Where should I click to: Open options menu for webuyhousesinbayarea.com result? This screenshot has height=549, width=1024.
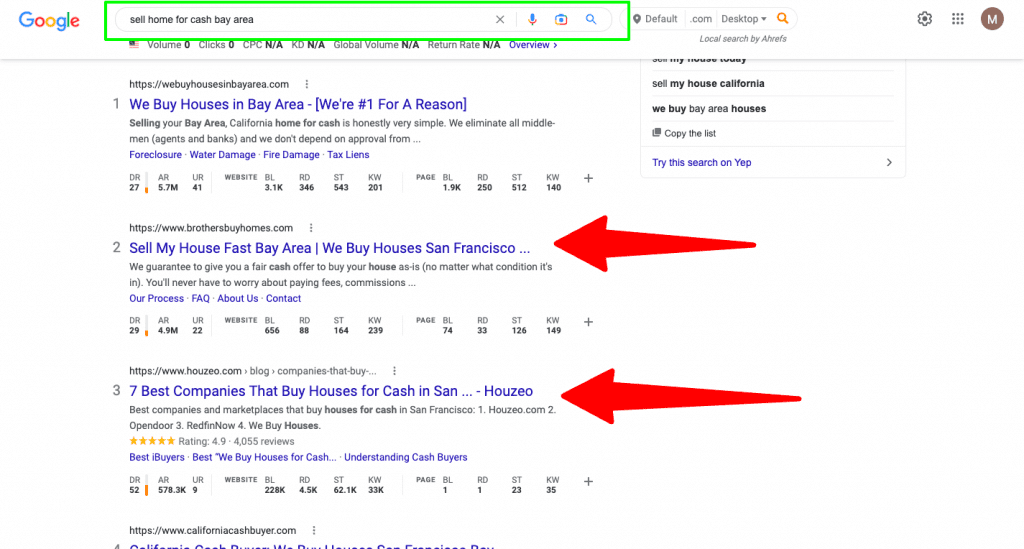[306, 84]
